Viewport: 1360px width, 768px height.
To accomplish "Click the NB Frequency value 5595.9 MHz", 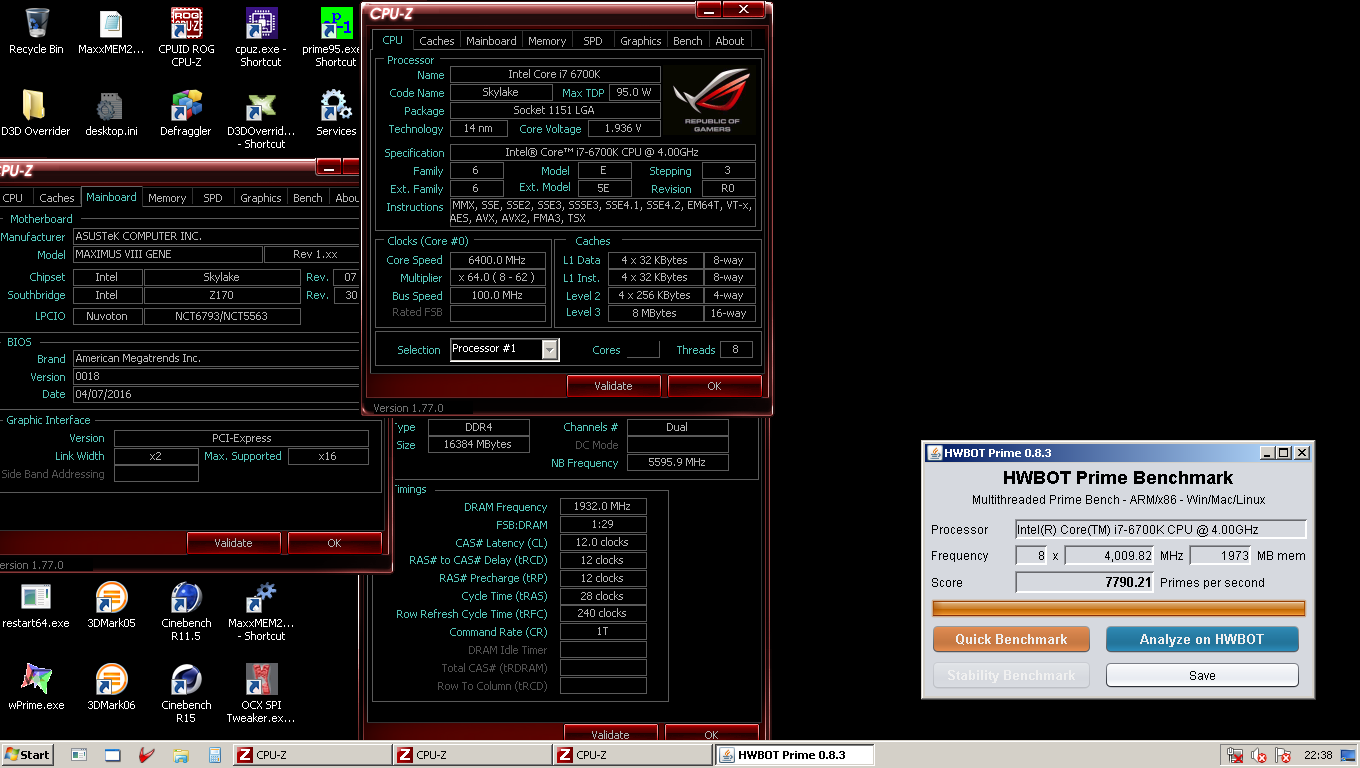I will pyautogui.click(x=677, y=463).
